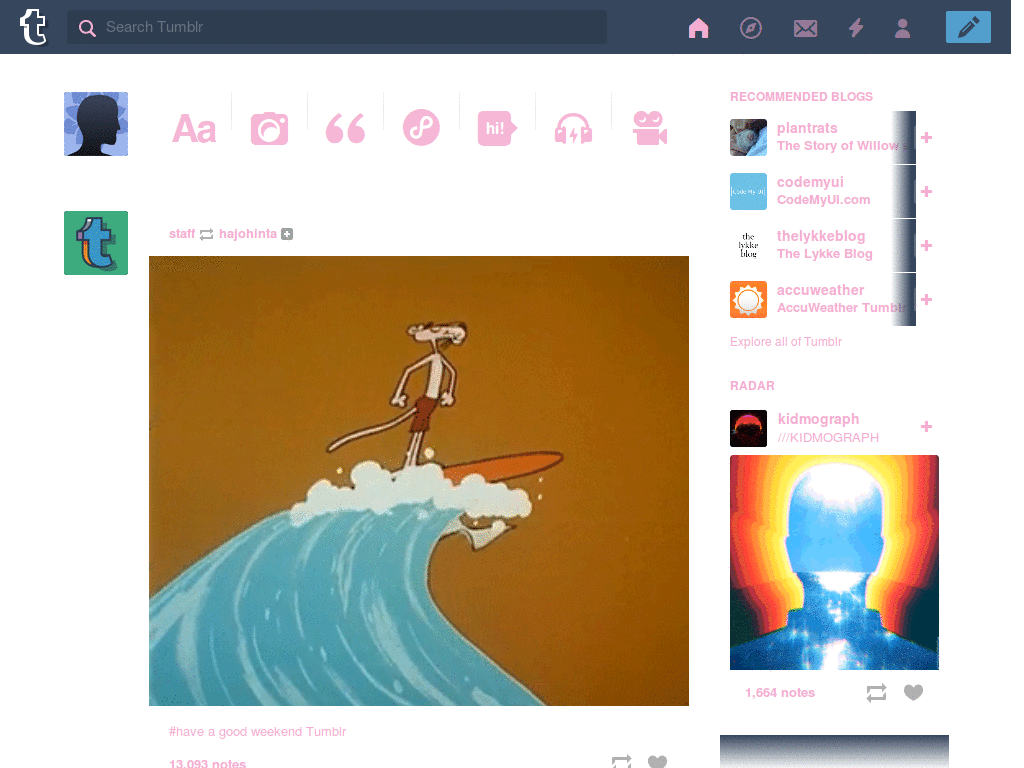The image size is (1024, 768).
Task: Open the thelykkeblog blog link
Action: click(821, 236)
